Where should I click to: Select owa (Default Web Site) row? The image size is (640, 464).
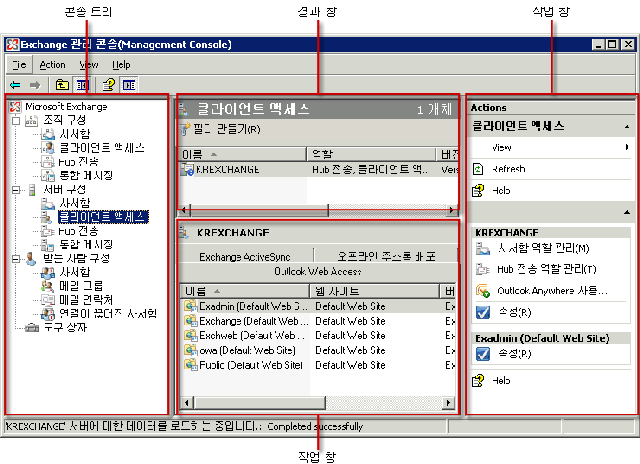pos(318,350)
